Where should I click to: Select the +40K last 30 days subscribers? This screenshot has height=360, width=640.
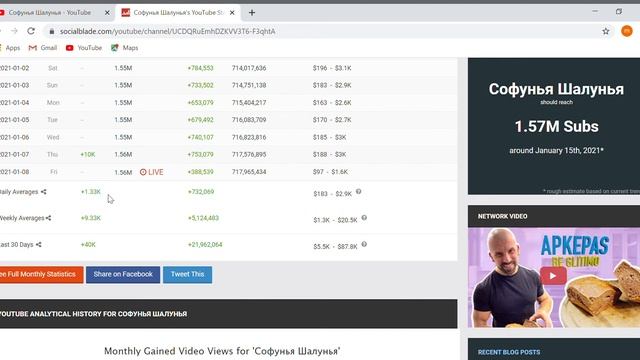pyautogui.click(x=88, y=244)
